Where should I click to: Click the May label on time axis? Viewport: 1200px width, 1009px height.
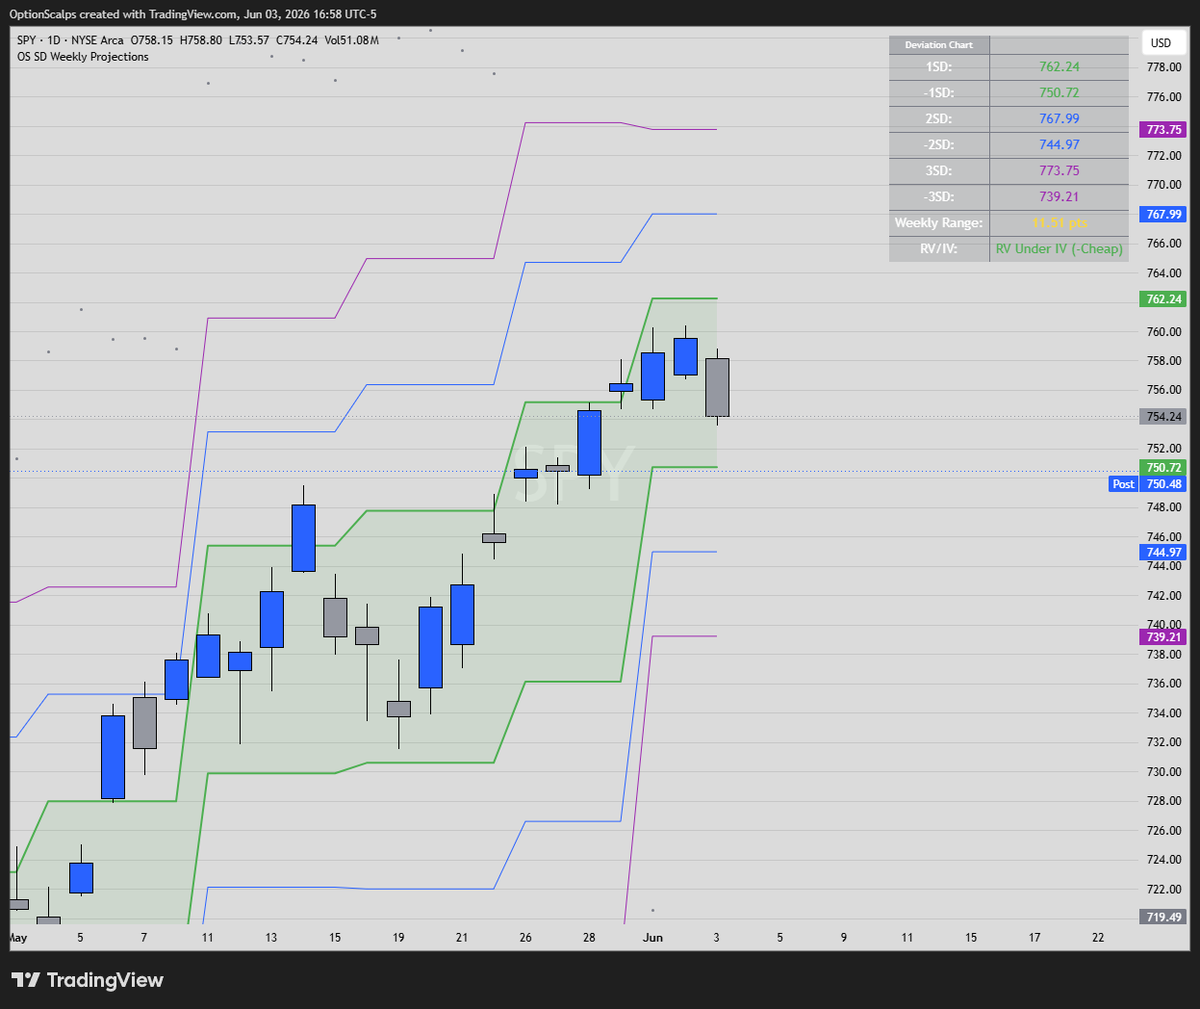click(x=17, y=937)
